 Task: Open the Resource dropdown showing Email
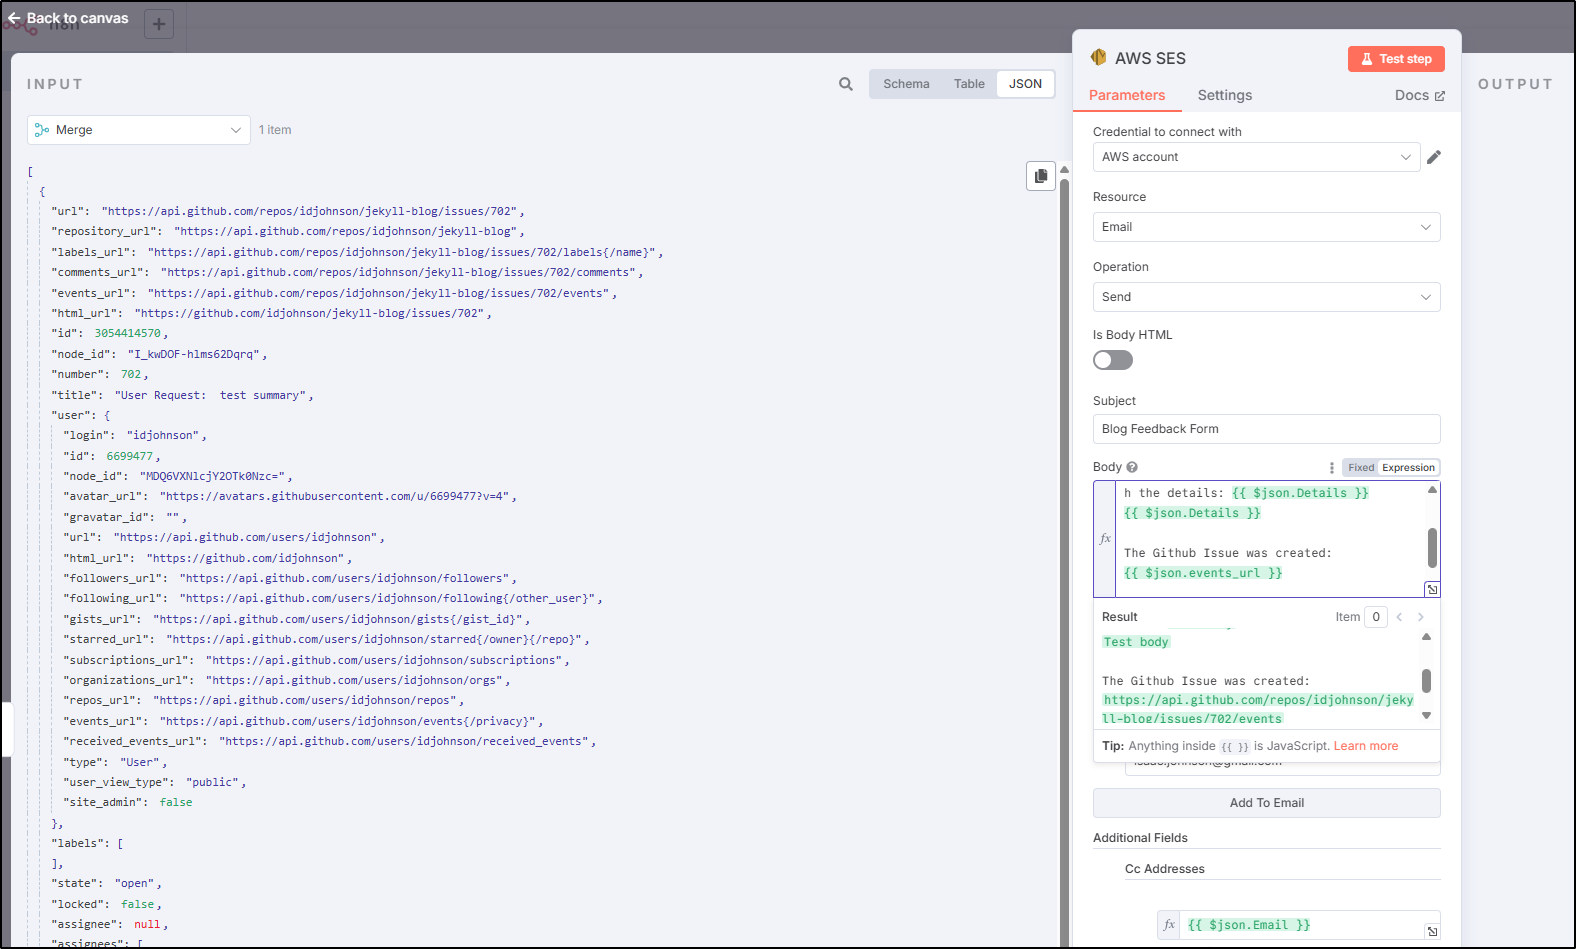coord(1266,227)
